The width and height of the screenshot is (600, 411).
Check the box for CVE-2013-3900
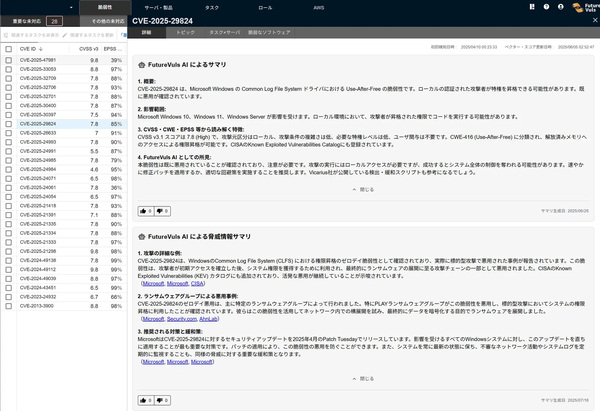click(8, 306)
